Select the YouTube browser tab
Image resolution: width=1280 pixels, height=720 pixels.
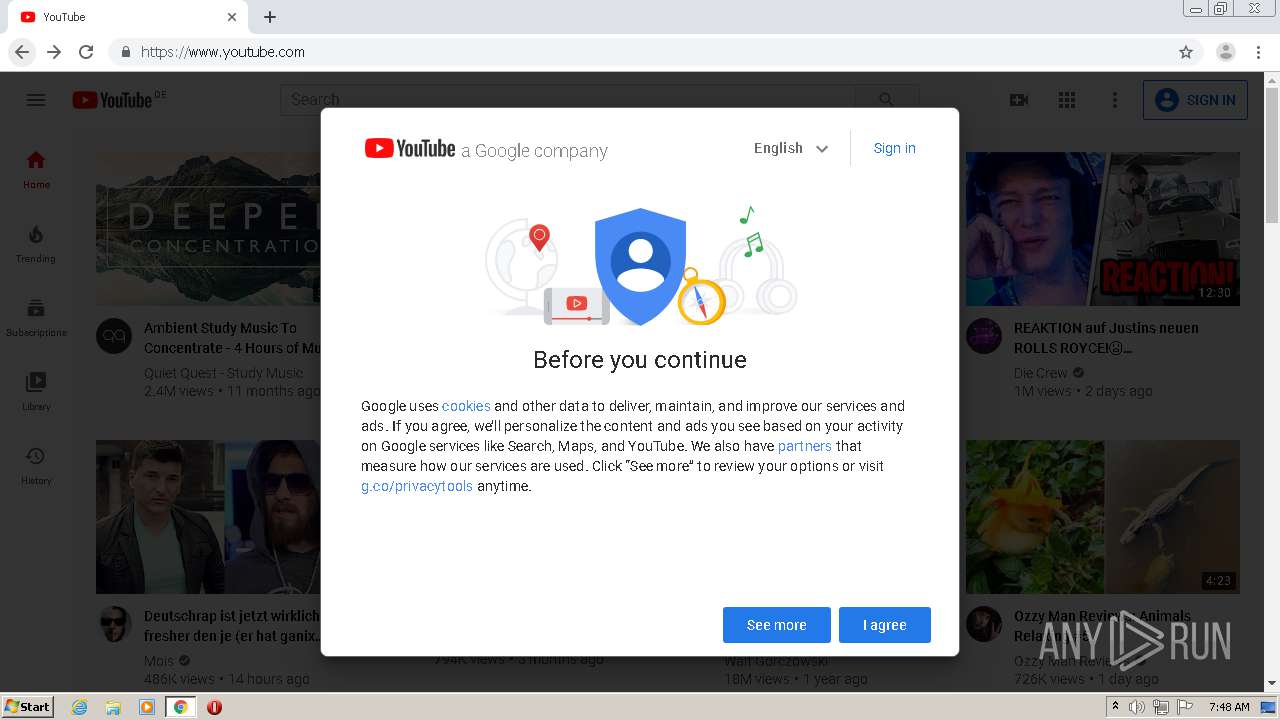(x=127, y=17)
